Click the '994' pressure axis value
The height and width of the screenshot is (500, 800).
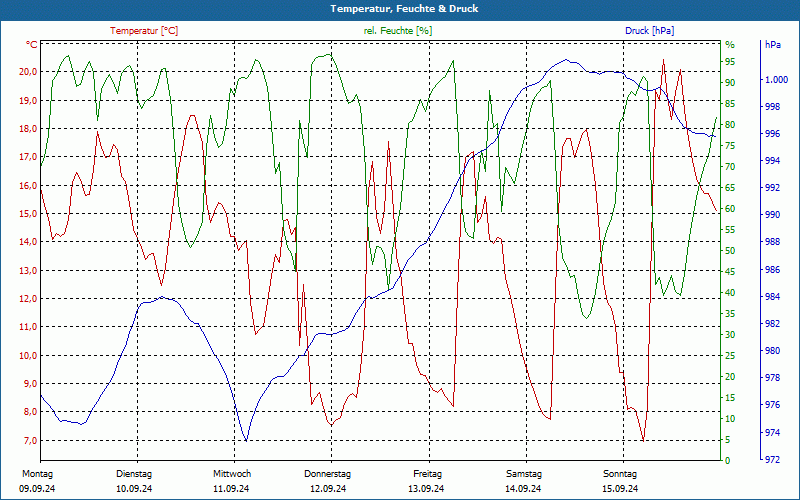pos(773,161)
